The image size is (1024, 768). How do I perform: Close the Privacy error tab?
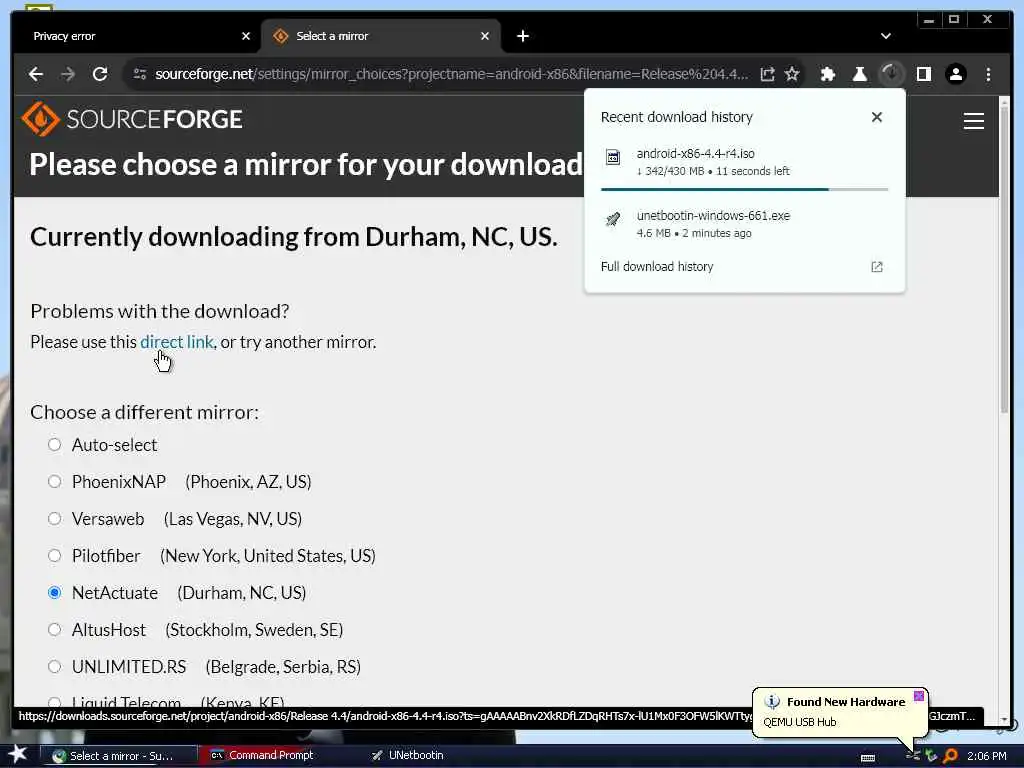[246, 37]
